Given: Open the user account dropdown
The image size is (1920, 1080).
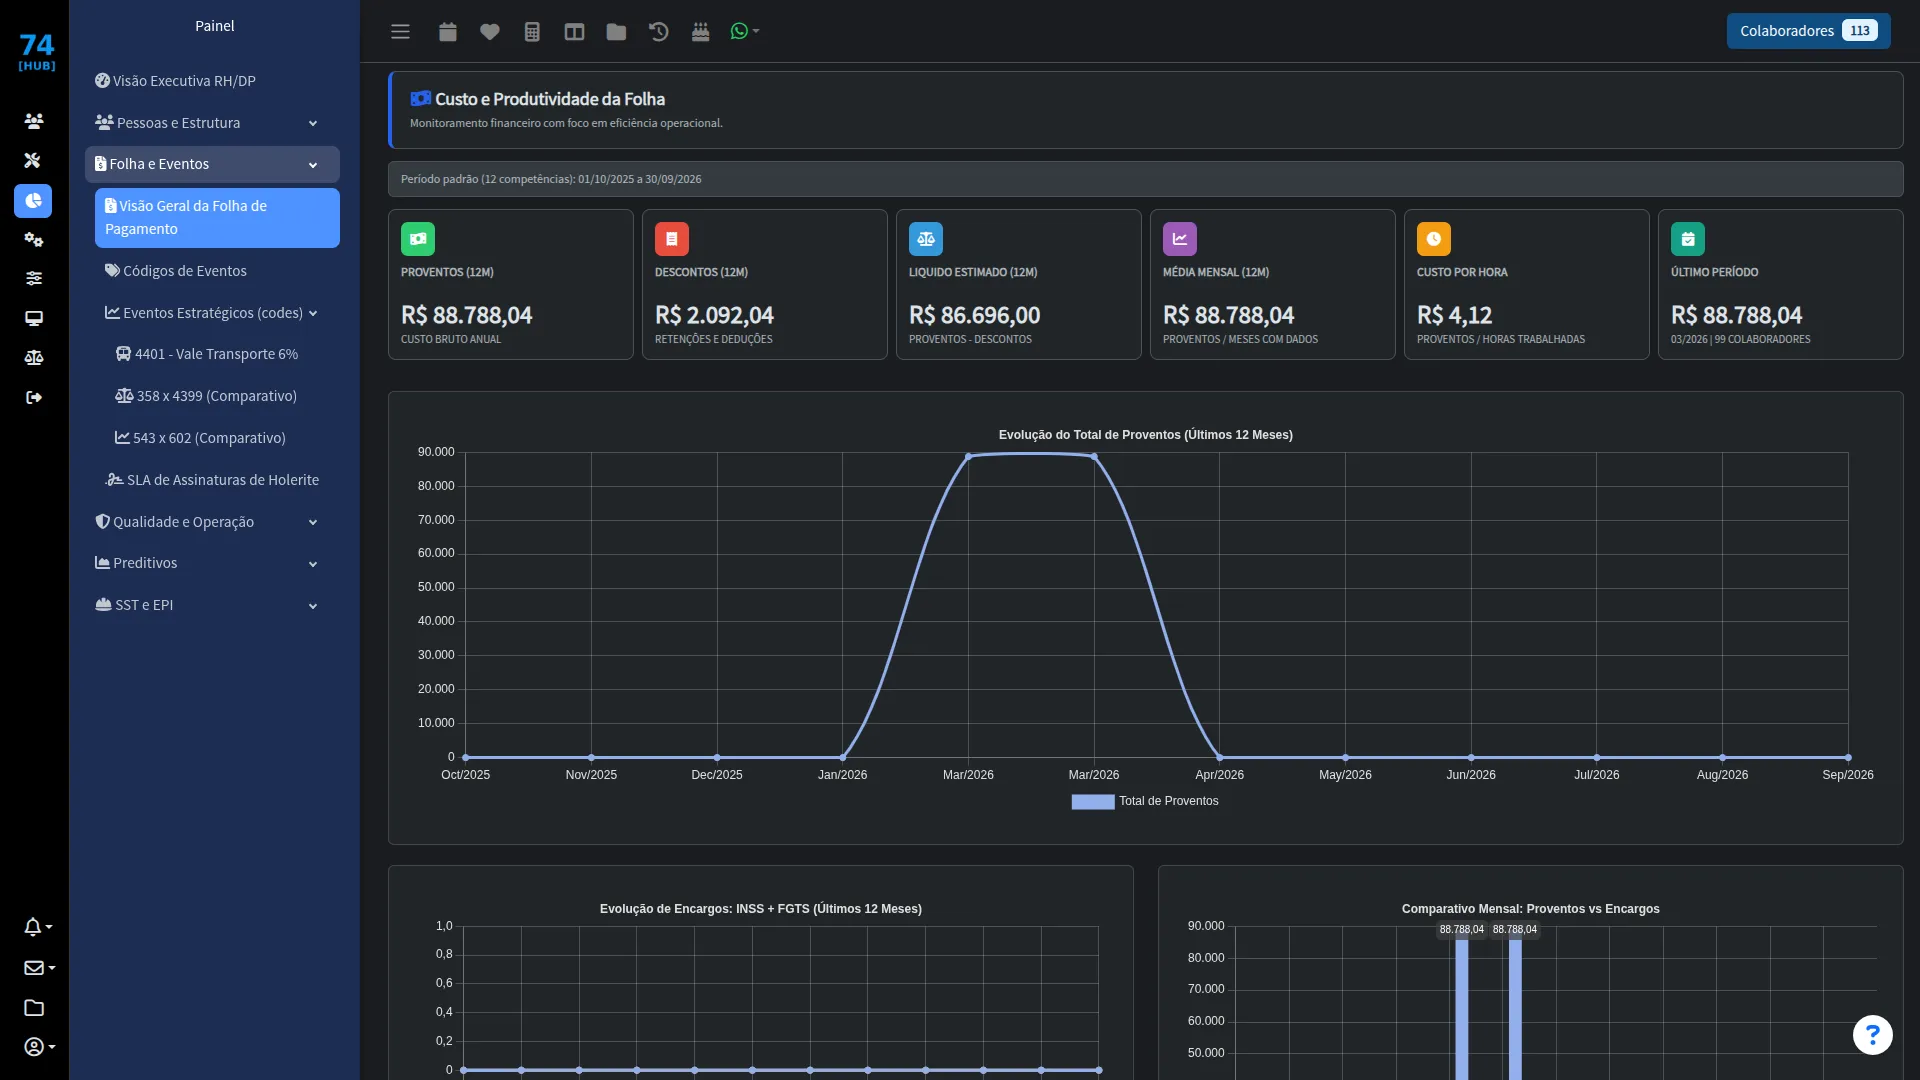Looking at the screenshot, I should click(x=38, y=1046).
